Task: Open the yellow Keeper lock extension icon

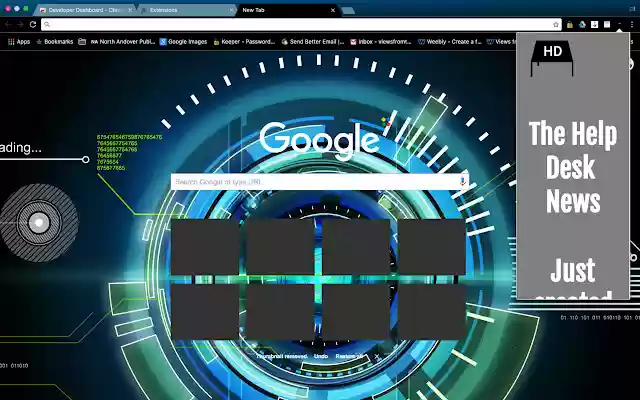Action: pyautogui.click(x=570, y=24)
